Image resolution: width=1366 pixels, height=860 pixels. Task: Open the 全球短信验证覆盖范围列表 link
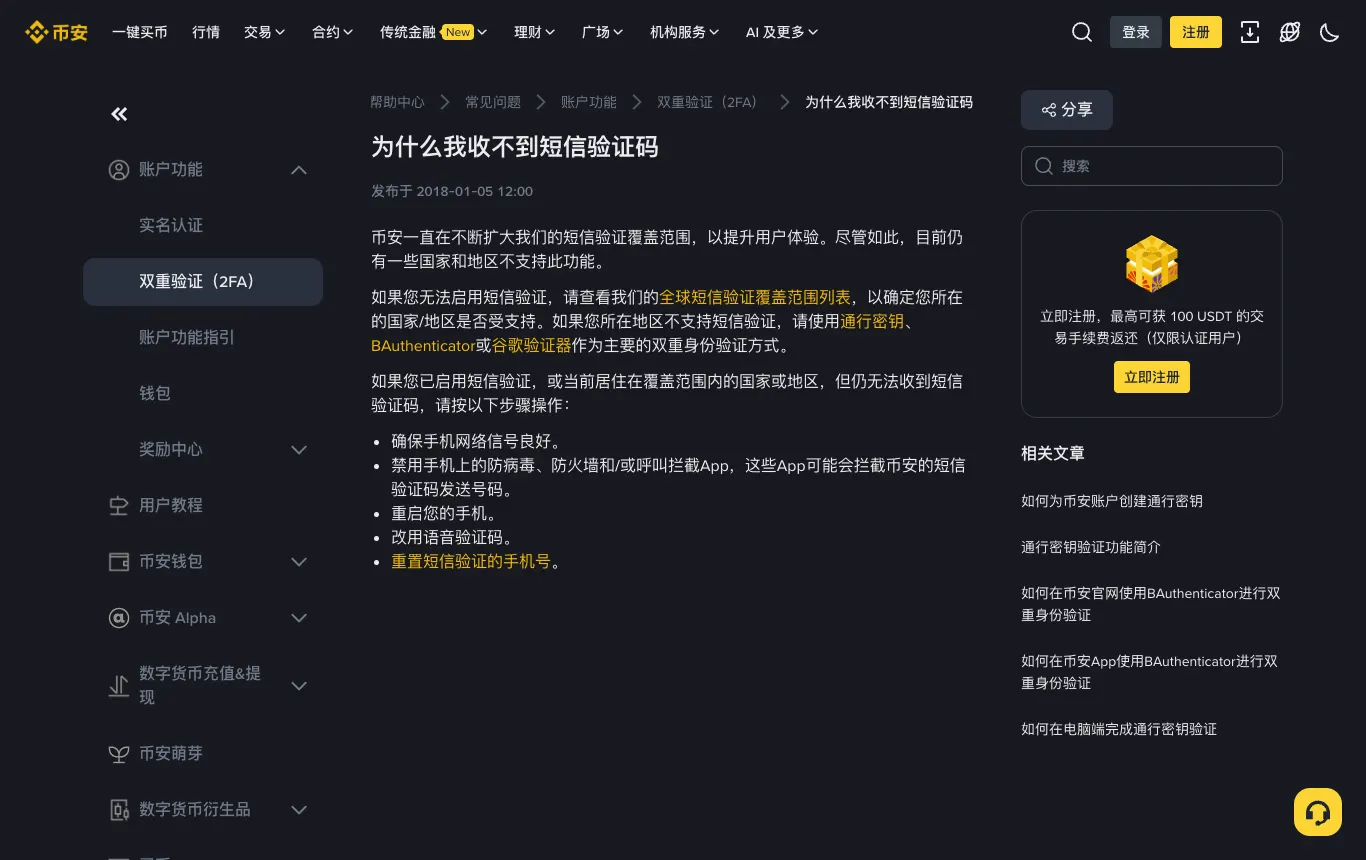point(755,297)
